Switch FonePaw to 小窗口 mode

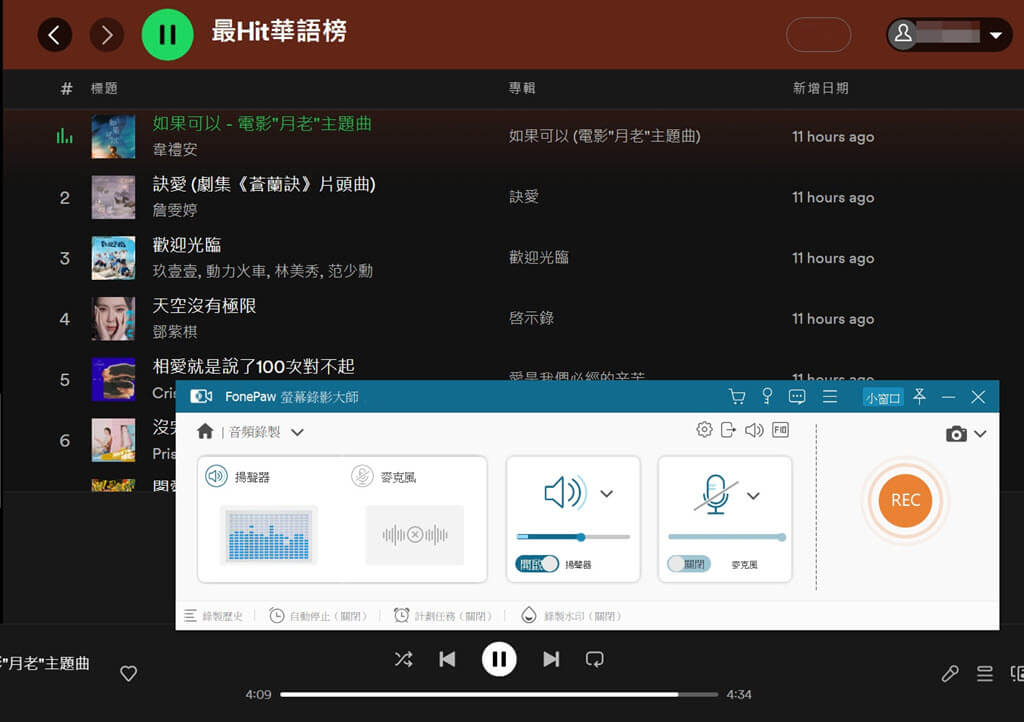coord(883,398)
